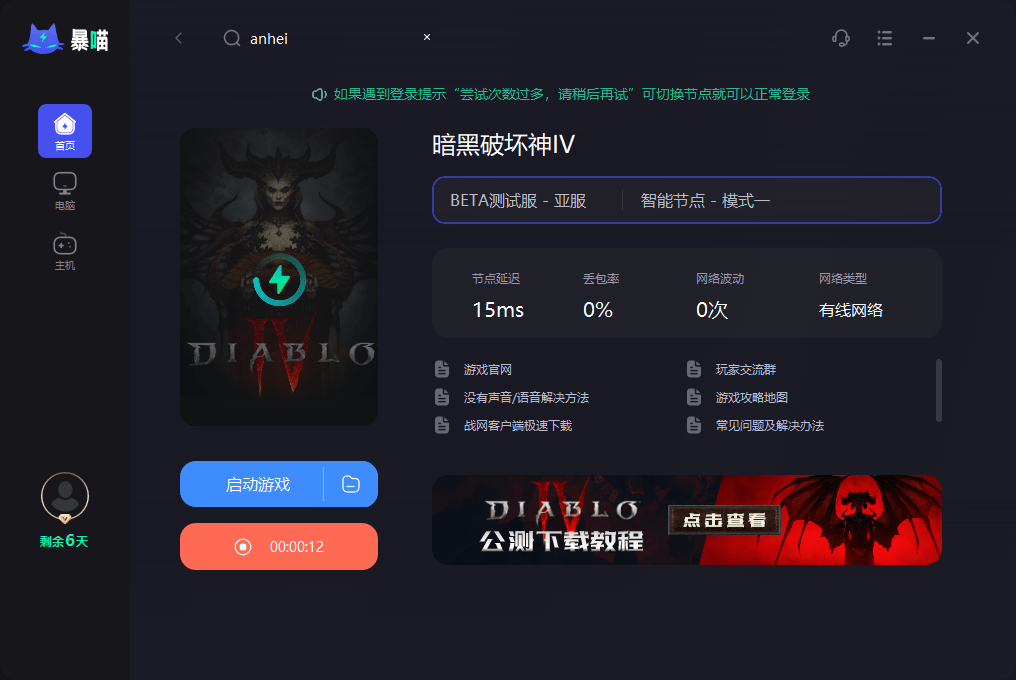Stop acceleration timer at 00:00:12

(x=279, y=546)
